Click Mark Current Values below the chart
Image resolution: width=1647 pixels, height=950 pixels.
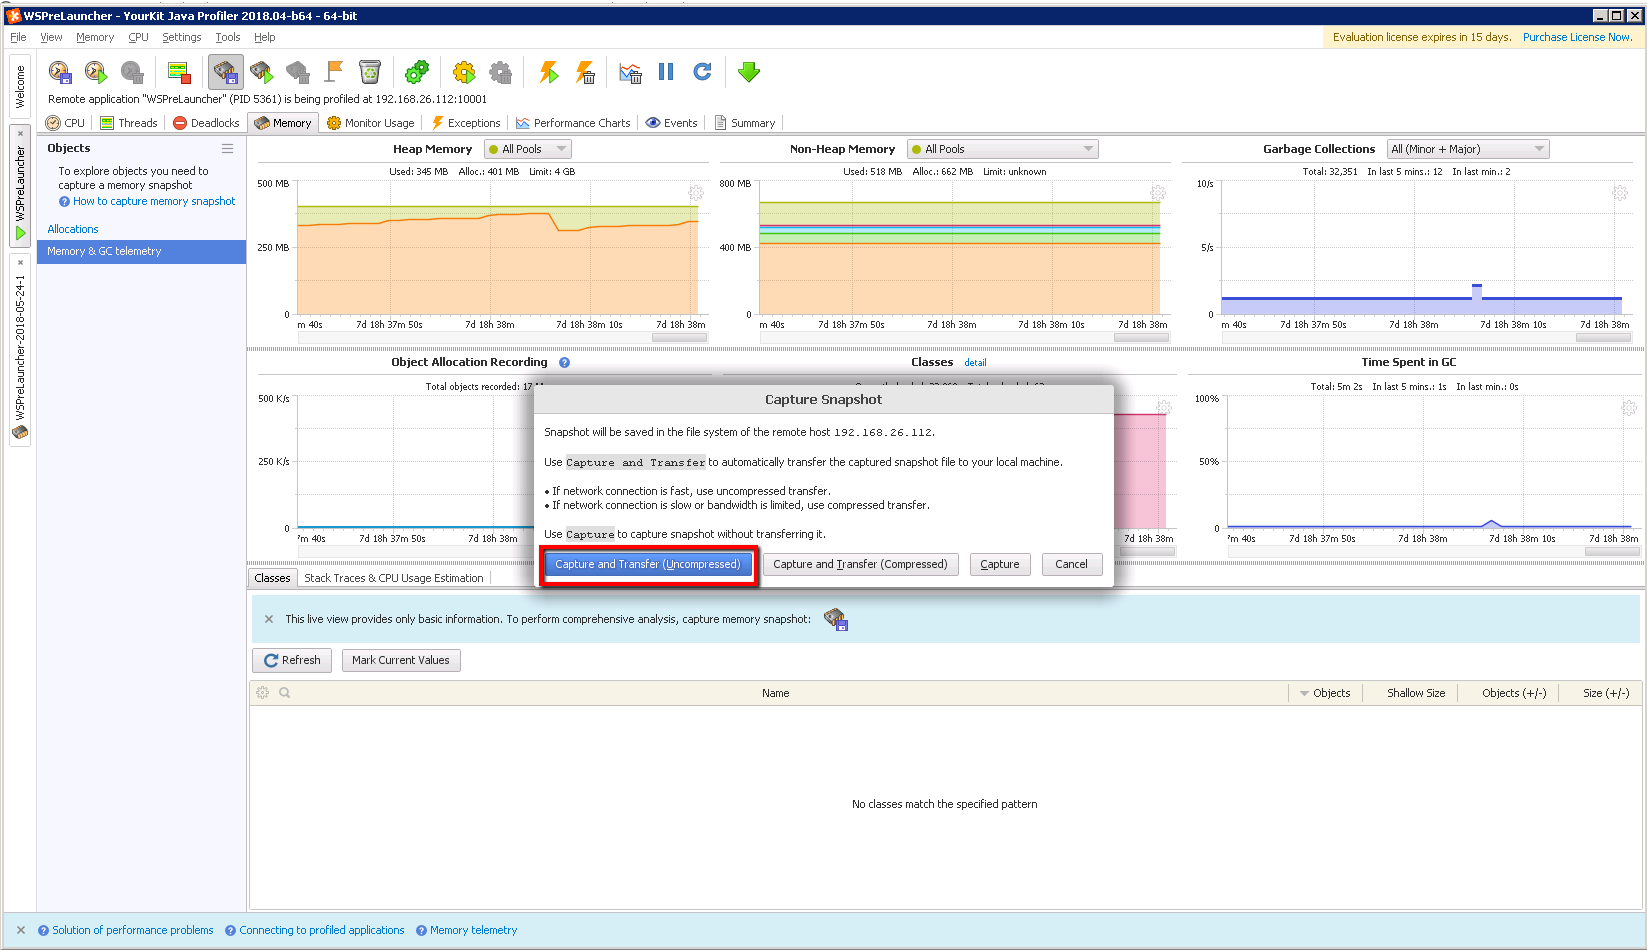[x=400, y=660]
